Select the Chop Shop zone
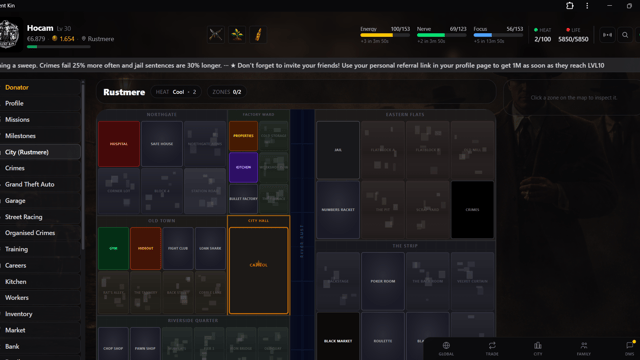 coord(113,344)
